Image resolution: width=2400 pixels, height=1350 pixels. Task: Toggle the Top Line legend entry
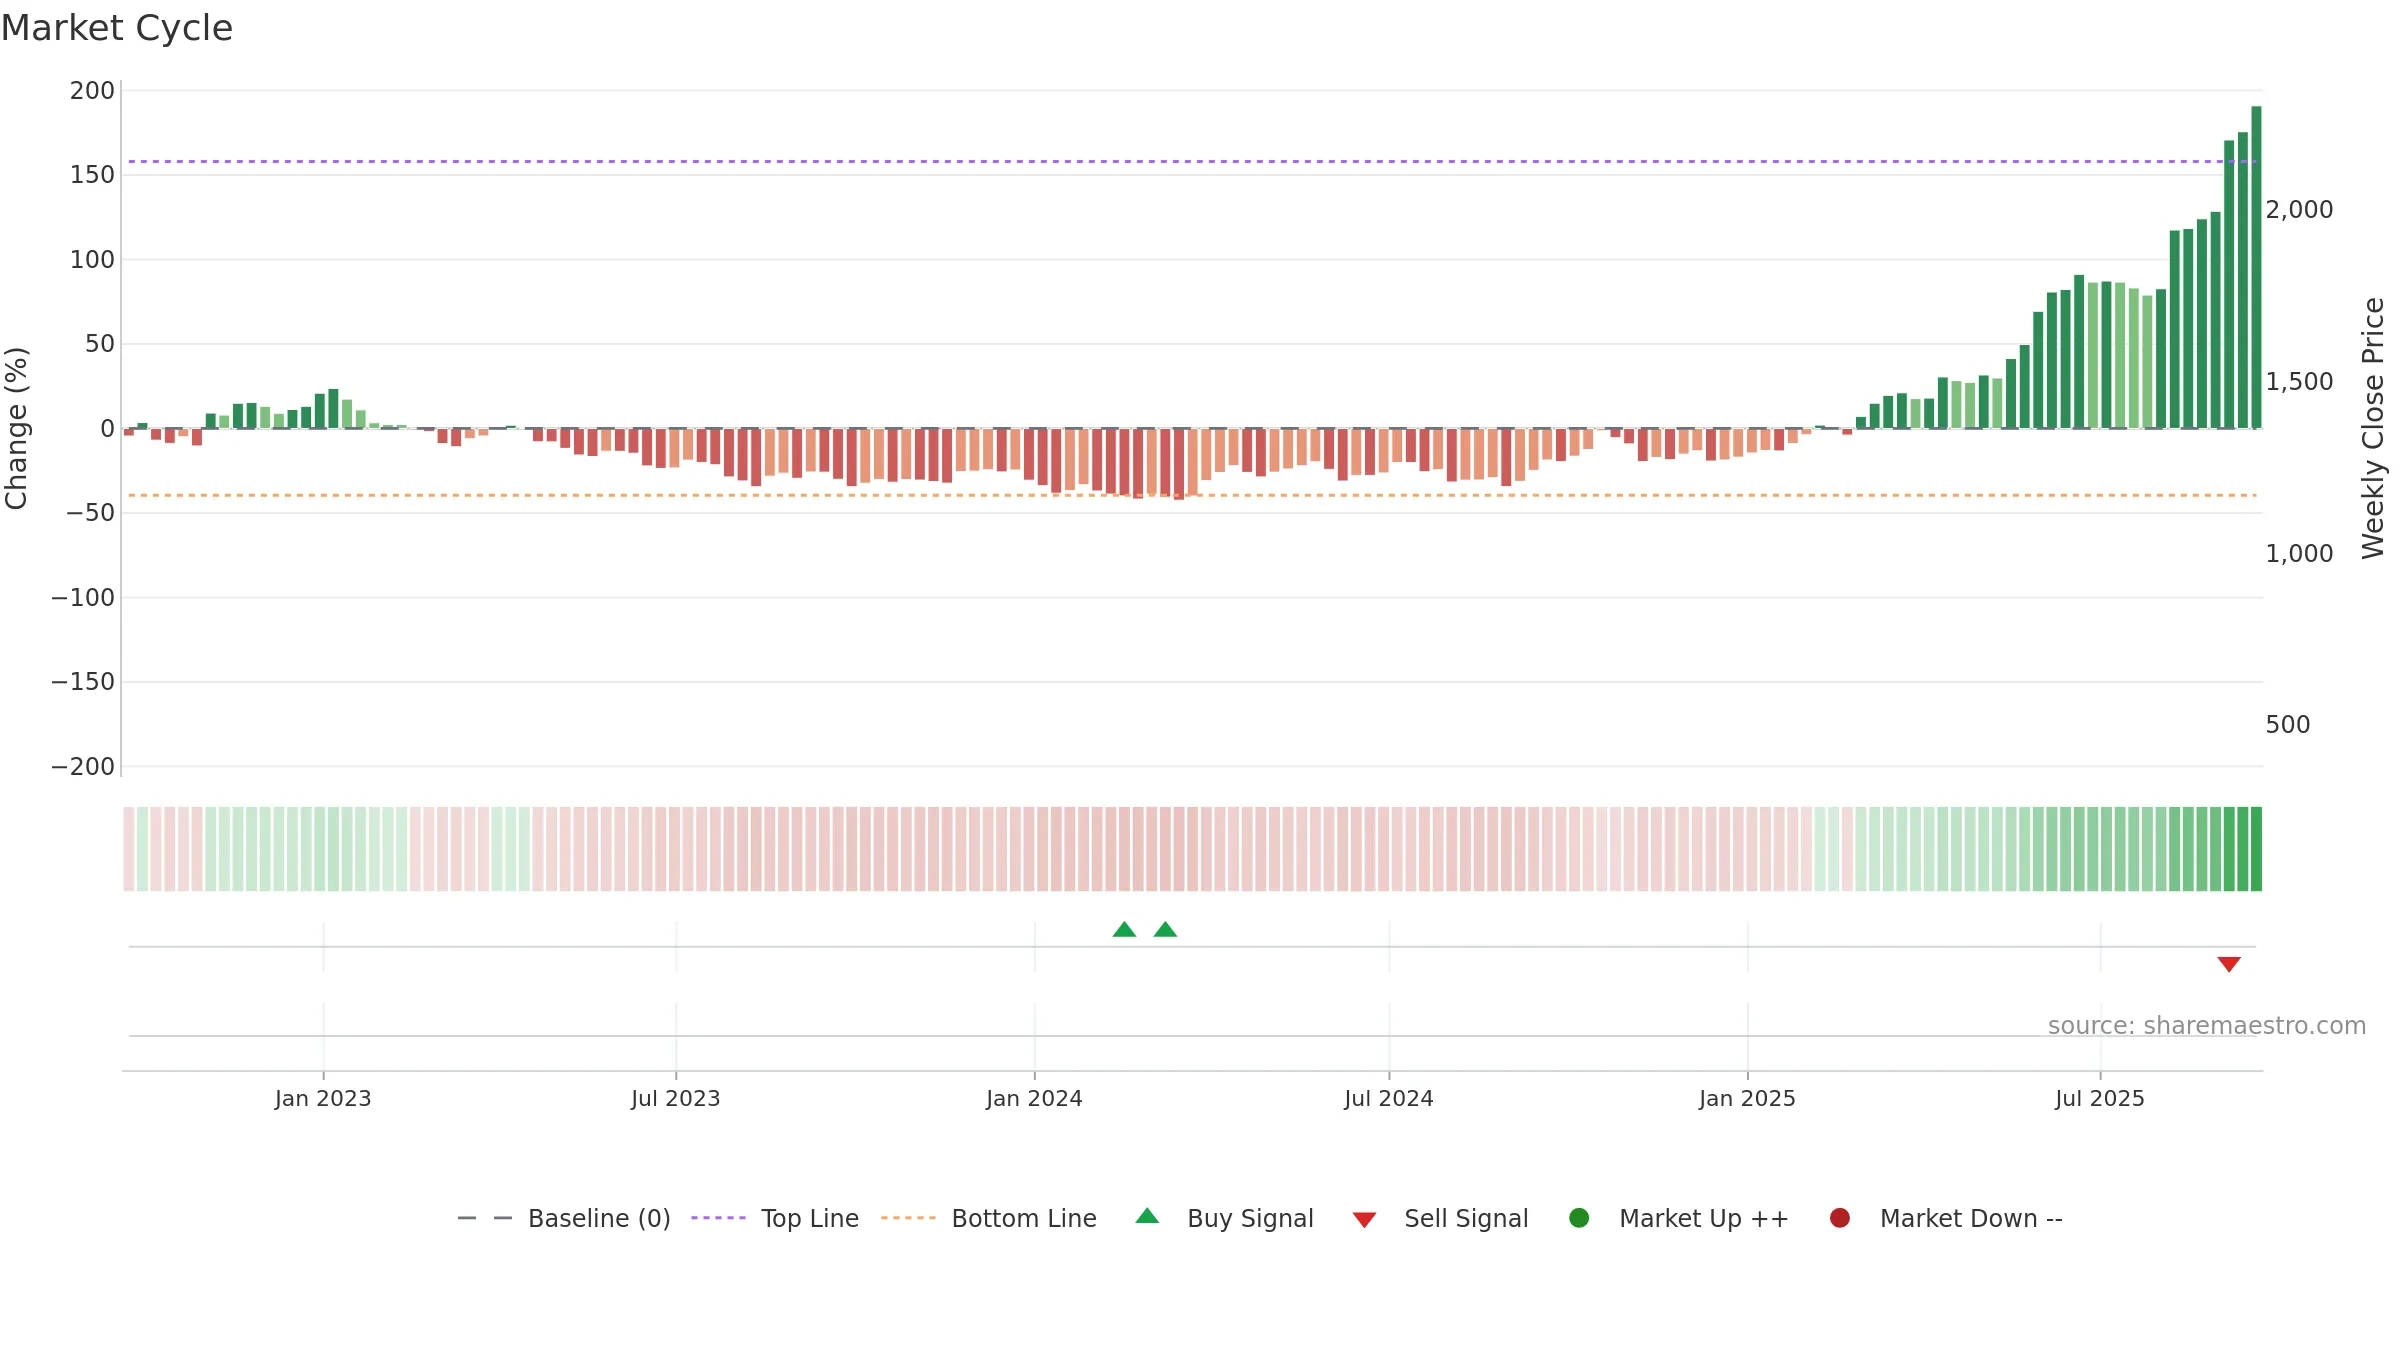(x=775, y=1218)
